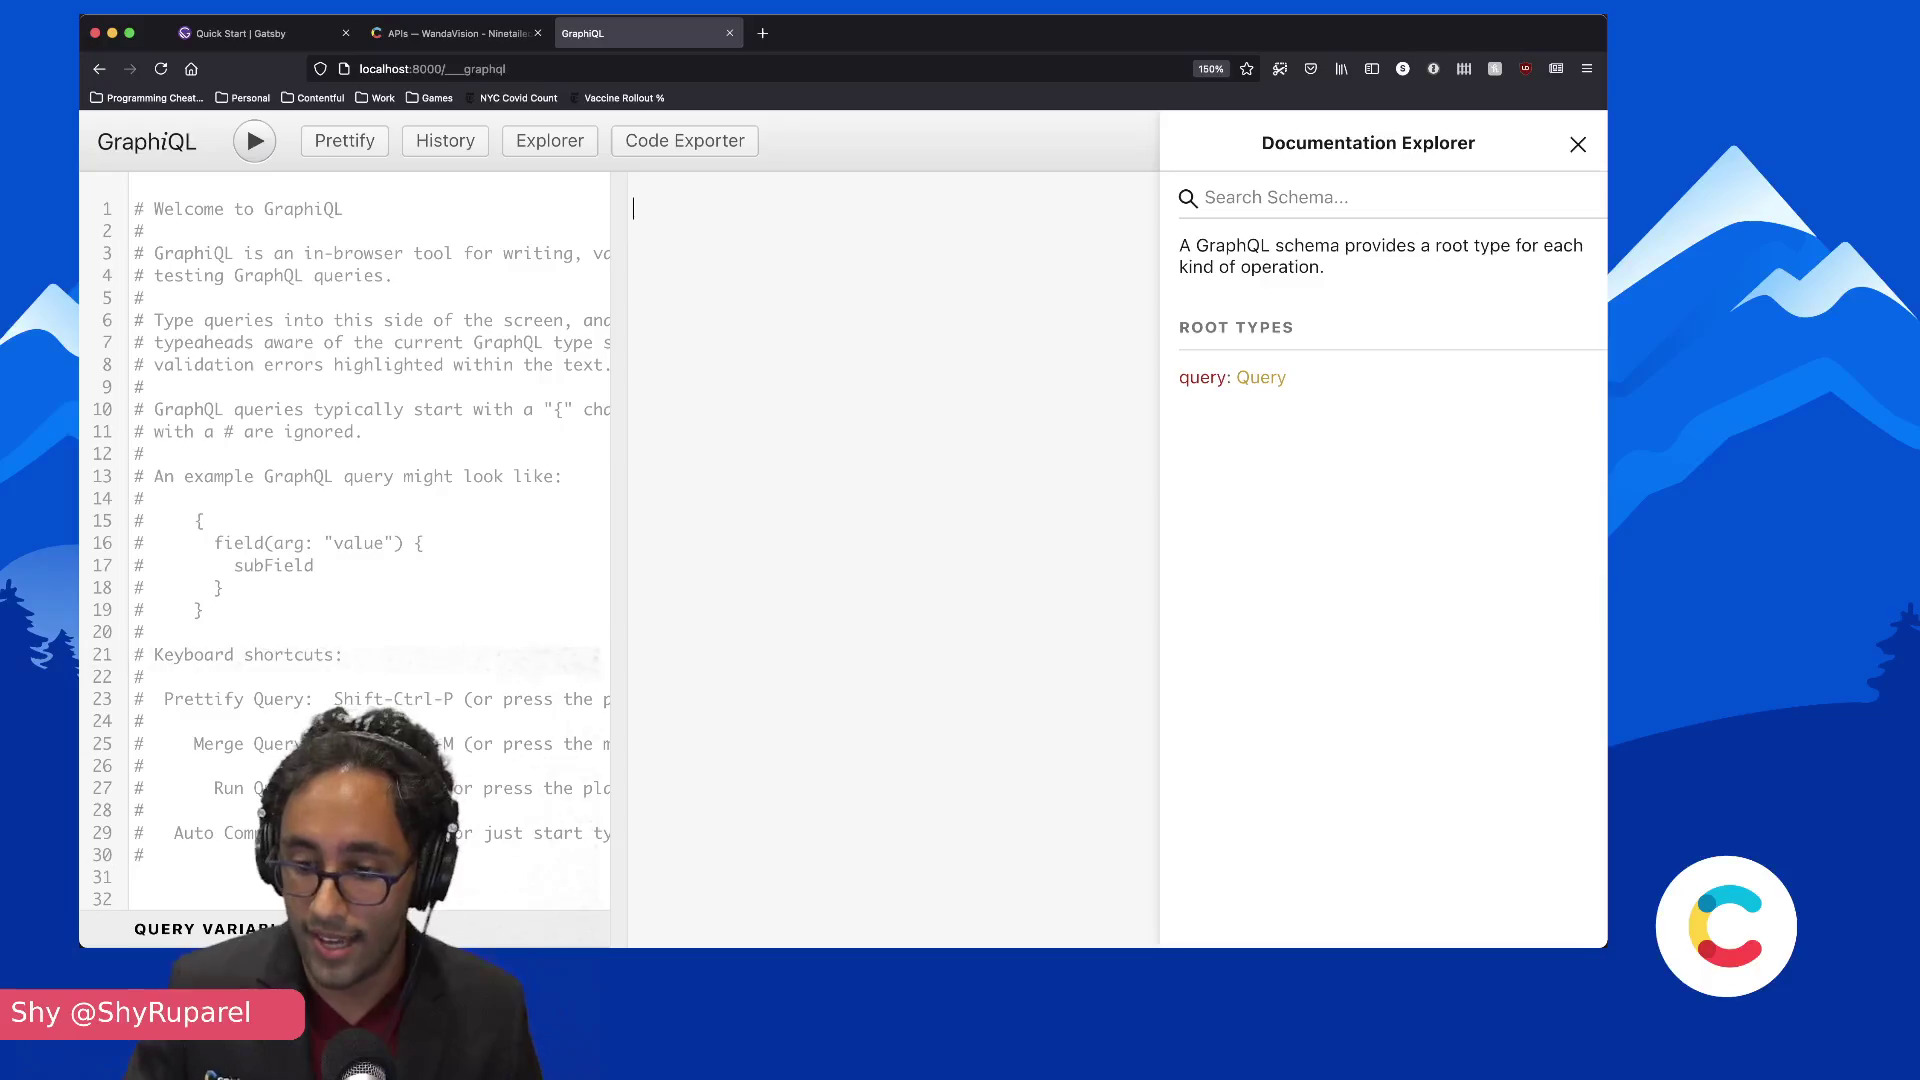Open the NYC Covid Count bookmark
1920x1080 pixels.
[511, 98]
